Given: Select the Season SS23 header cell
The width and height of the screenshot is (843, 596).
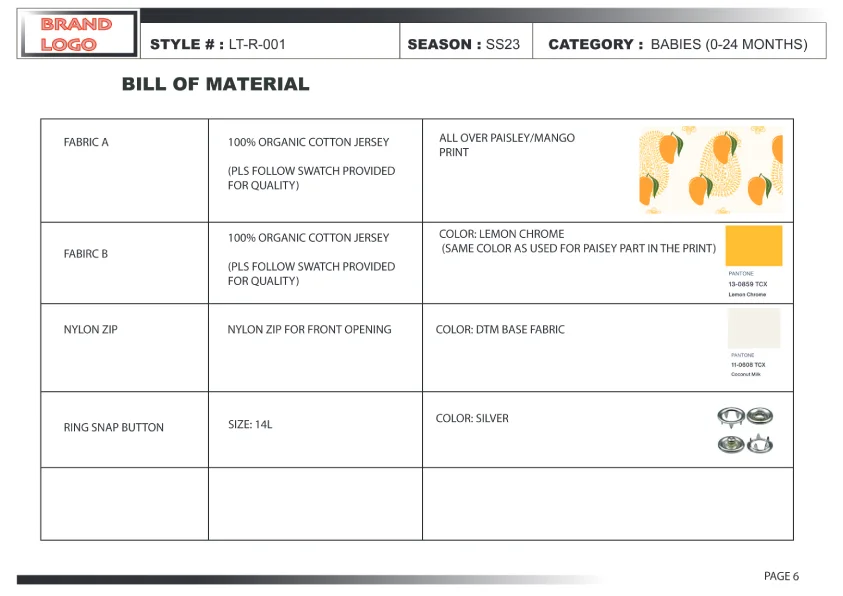Looking at the screenshot, I should tap(464, 44).
